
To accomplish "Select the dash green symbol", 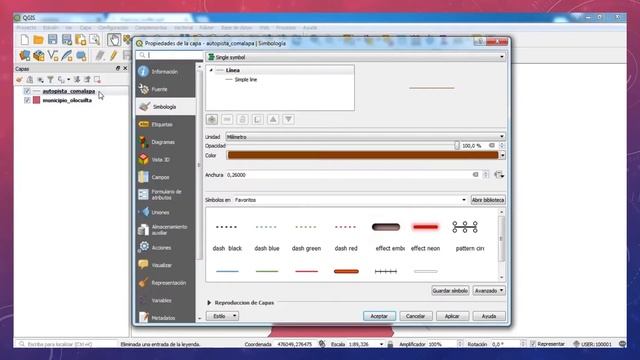I will [x=306, y=236].
